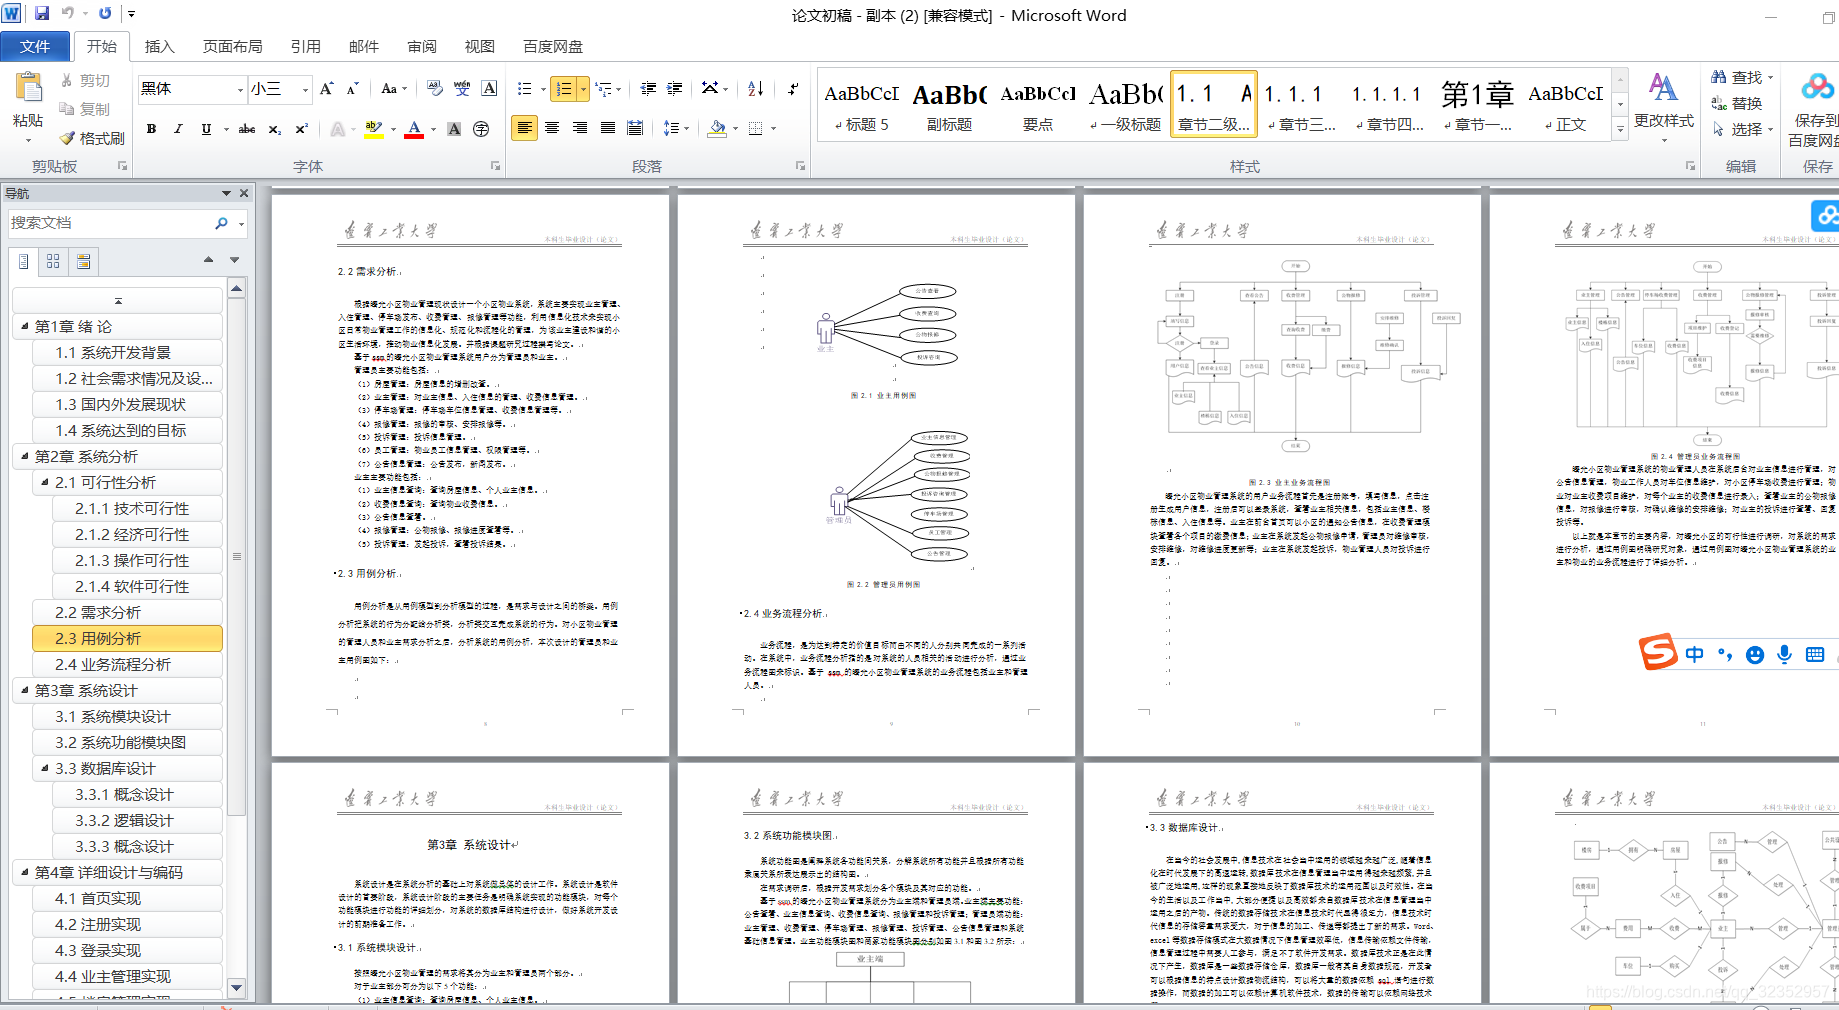Viewport: 1839px width, 1010px height.
Task: Toggle the numbered list button
Action: [x=564, y=89]
